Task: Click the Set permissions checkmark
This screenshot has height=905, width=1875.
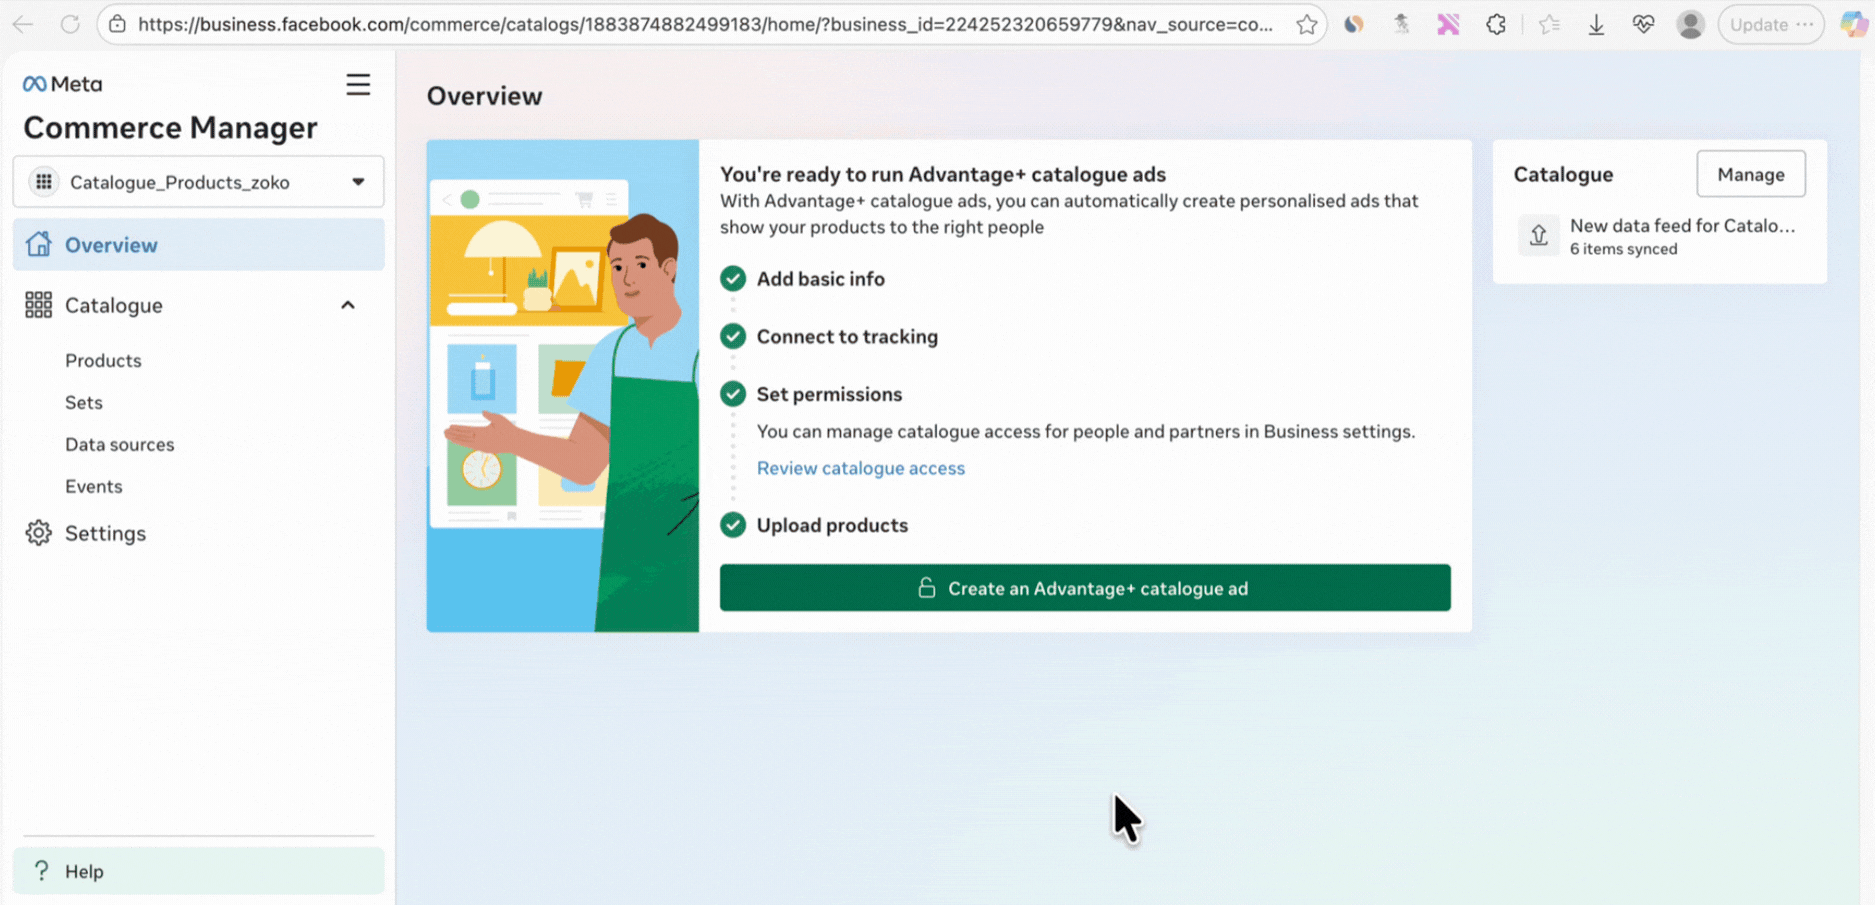Action: click(733, 394)
